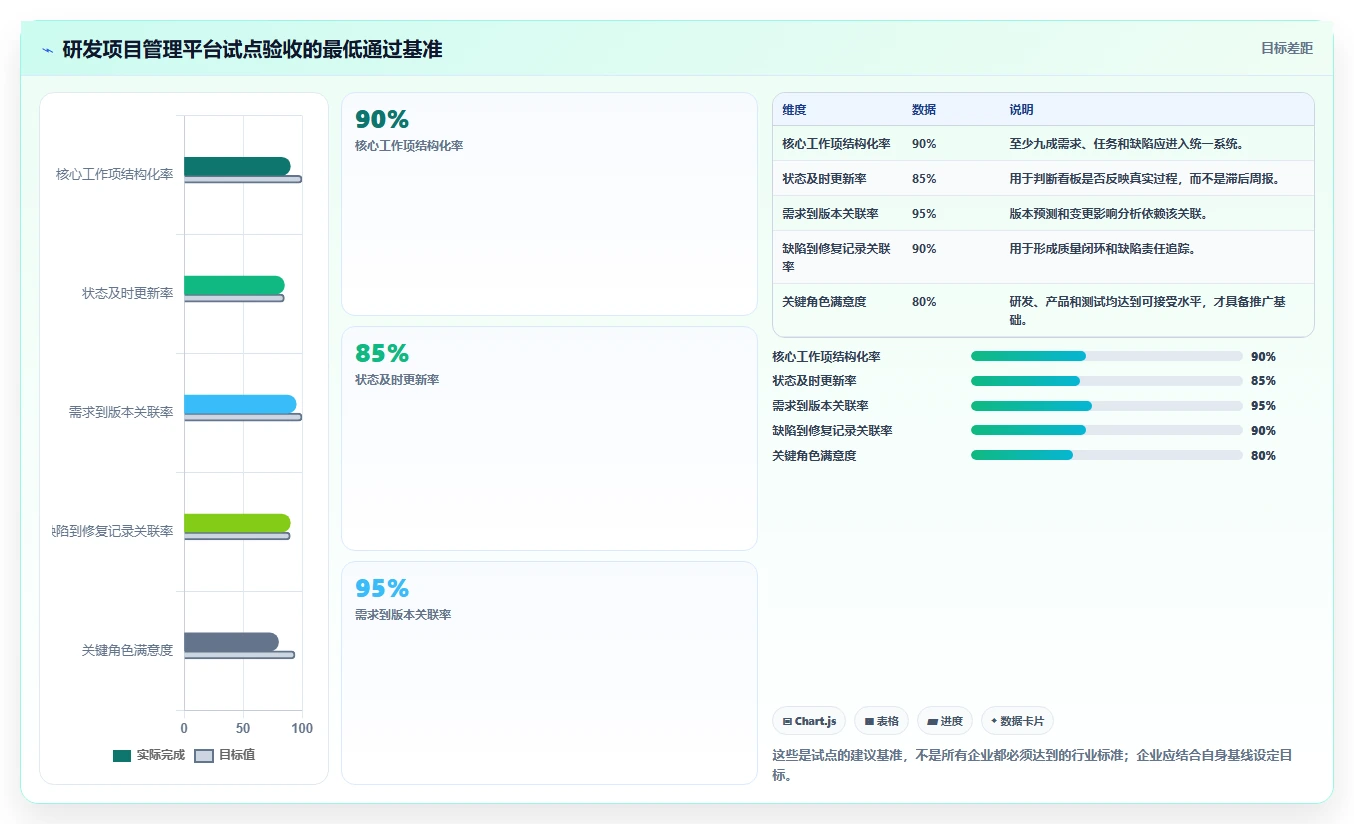Toggle the 目标值 dataset in the chart legend
This screenshot has height=824, width=1354.
point(225,755)
